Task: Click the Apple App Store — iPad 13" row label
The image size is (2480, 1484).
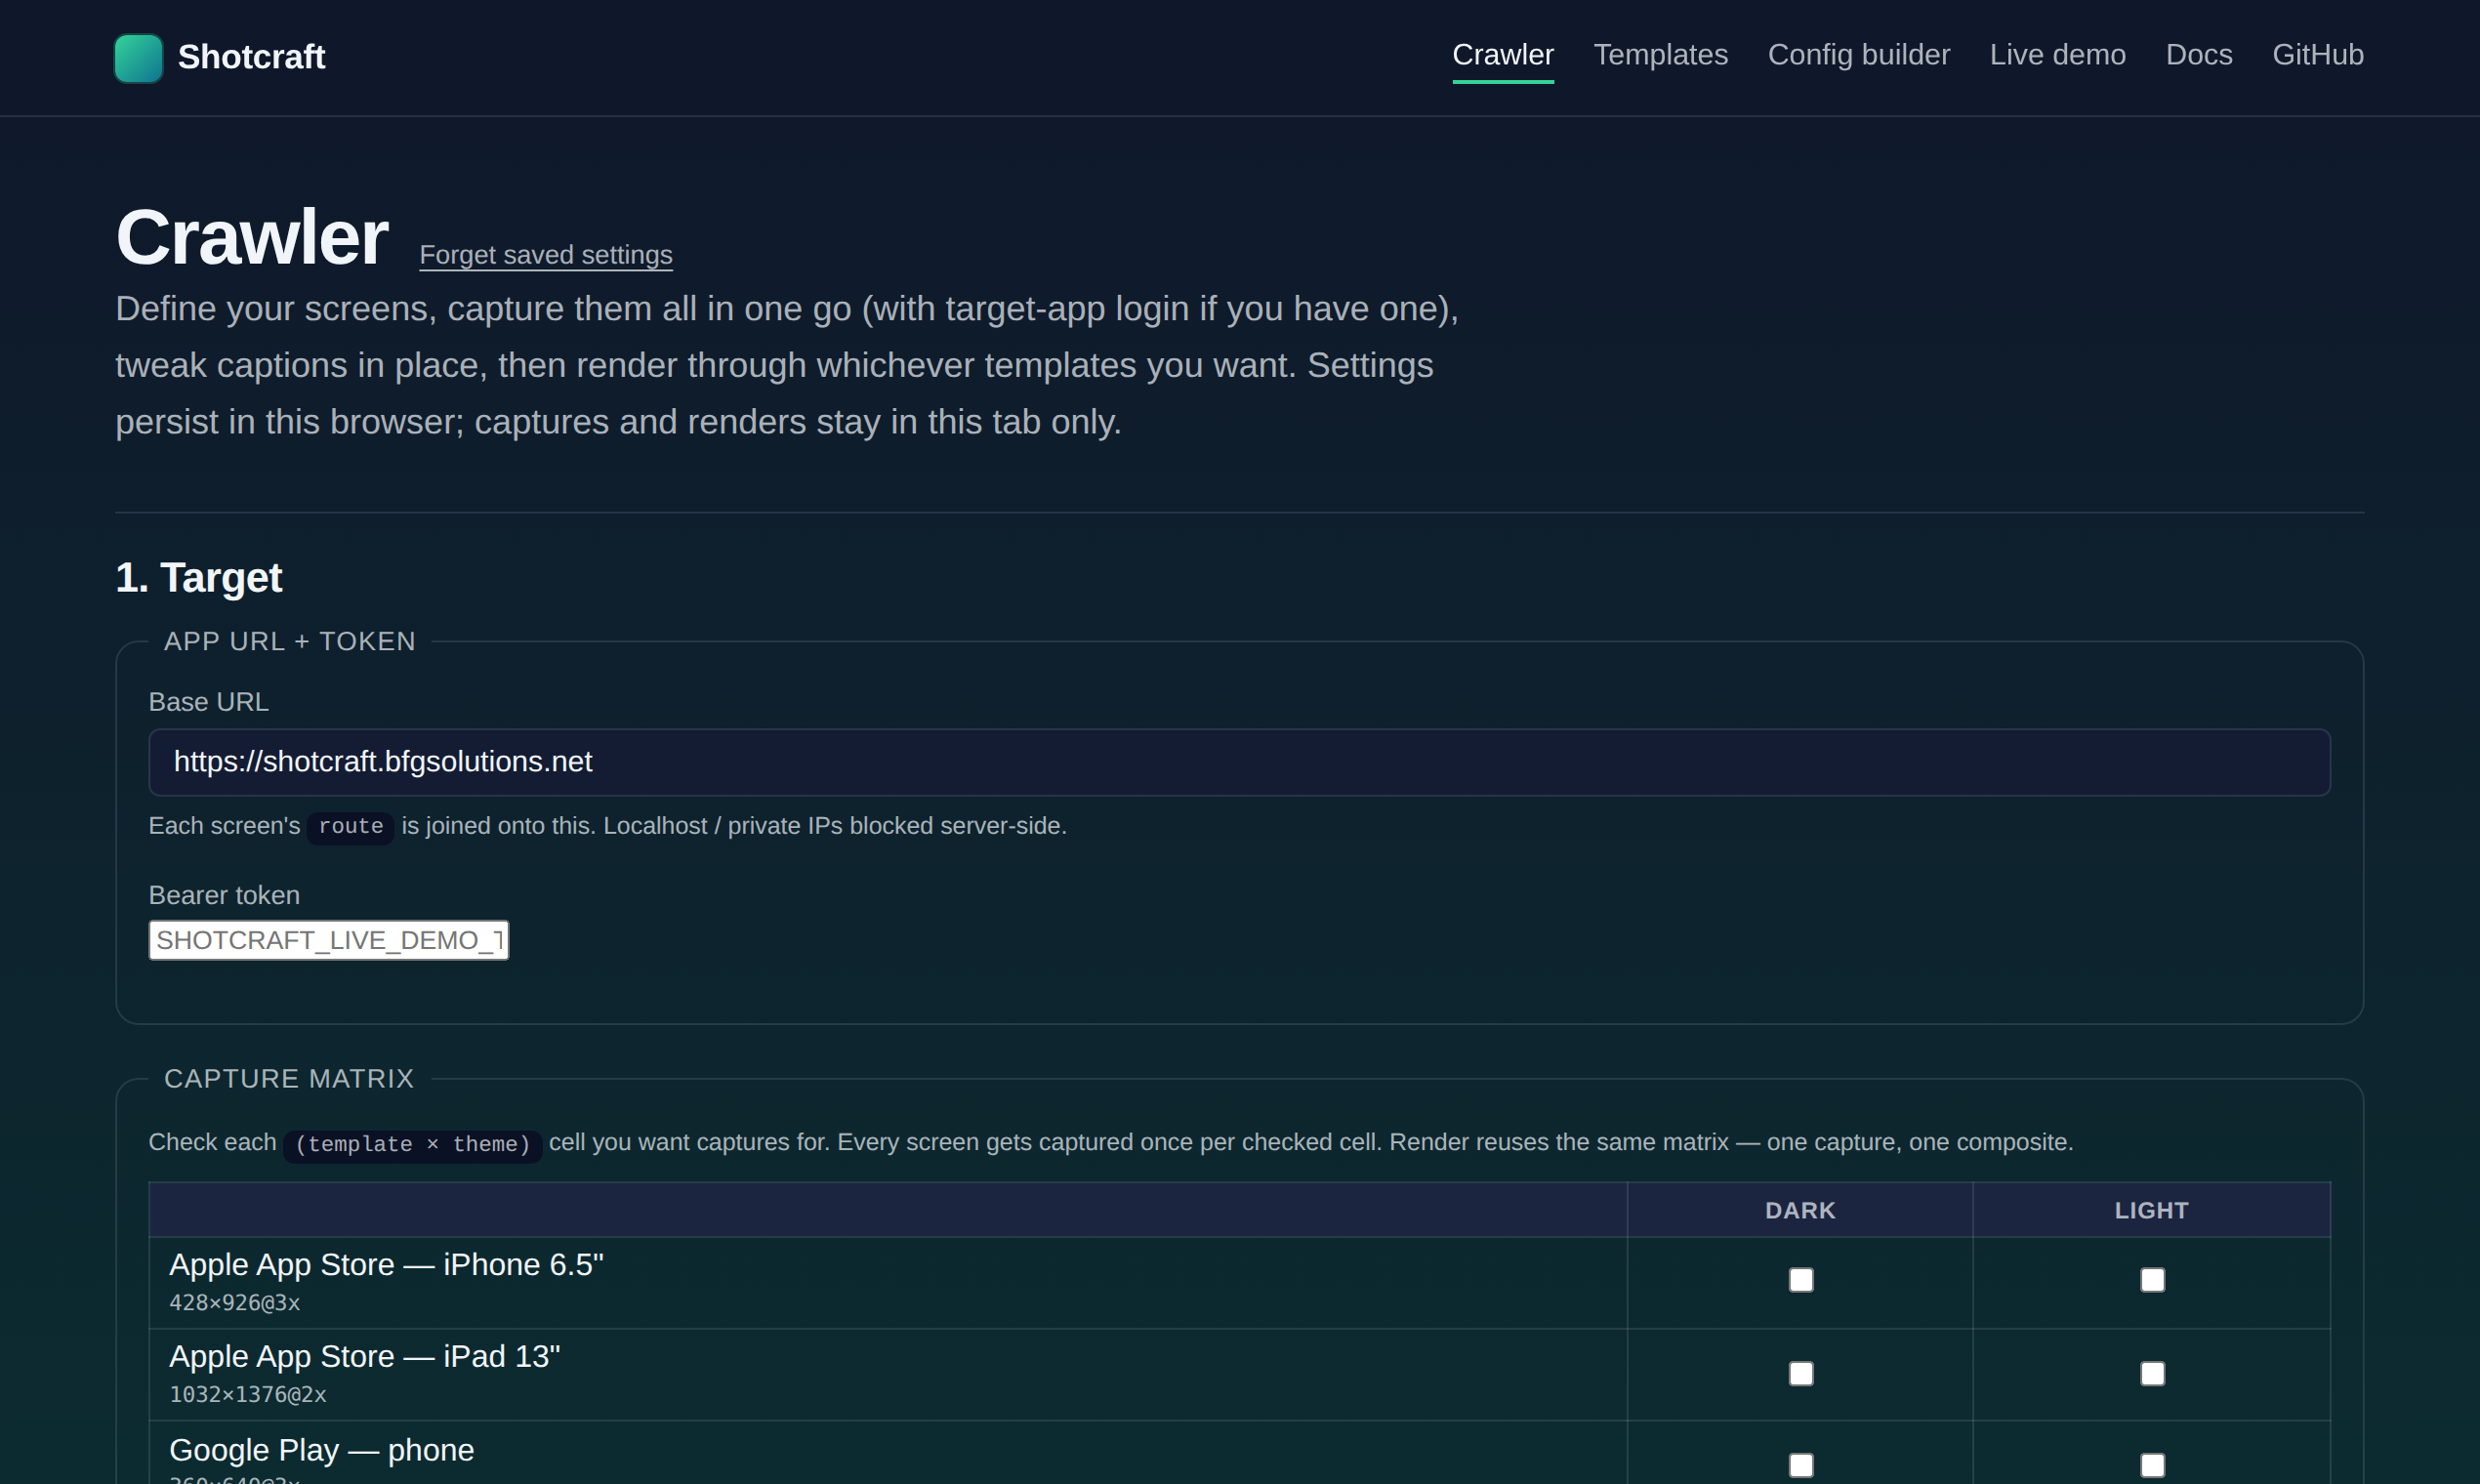Action: 365,1357
